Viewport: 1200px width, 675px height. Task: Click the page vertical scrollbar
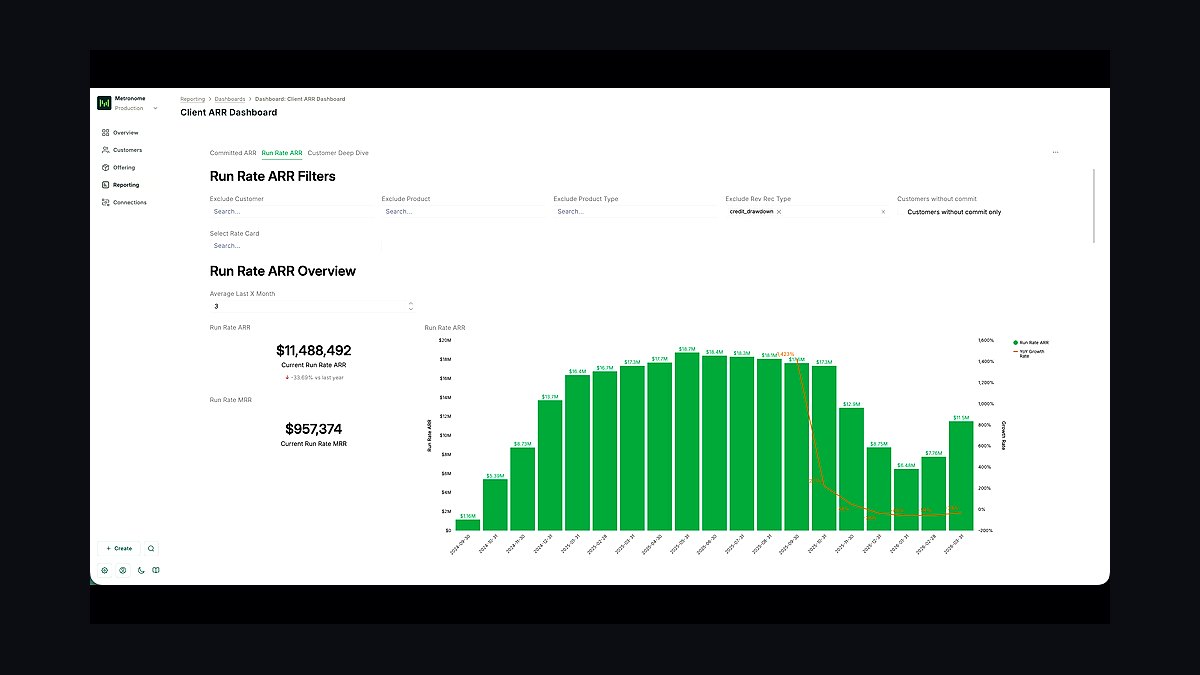click(x=1095, y=205)
